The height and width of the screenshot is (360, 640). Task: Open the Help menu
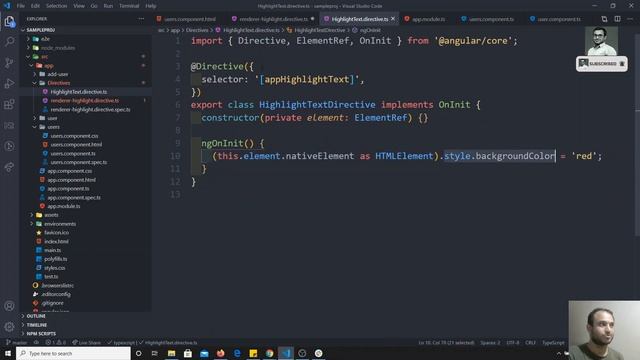[151, 6]
